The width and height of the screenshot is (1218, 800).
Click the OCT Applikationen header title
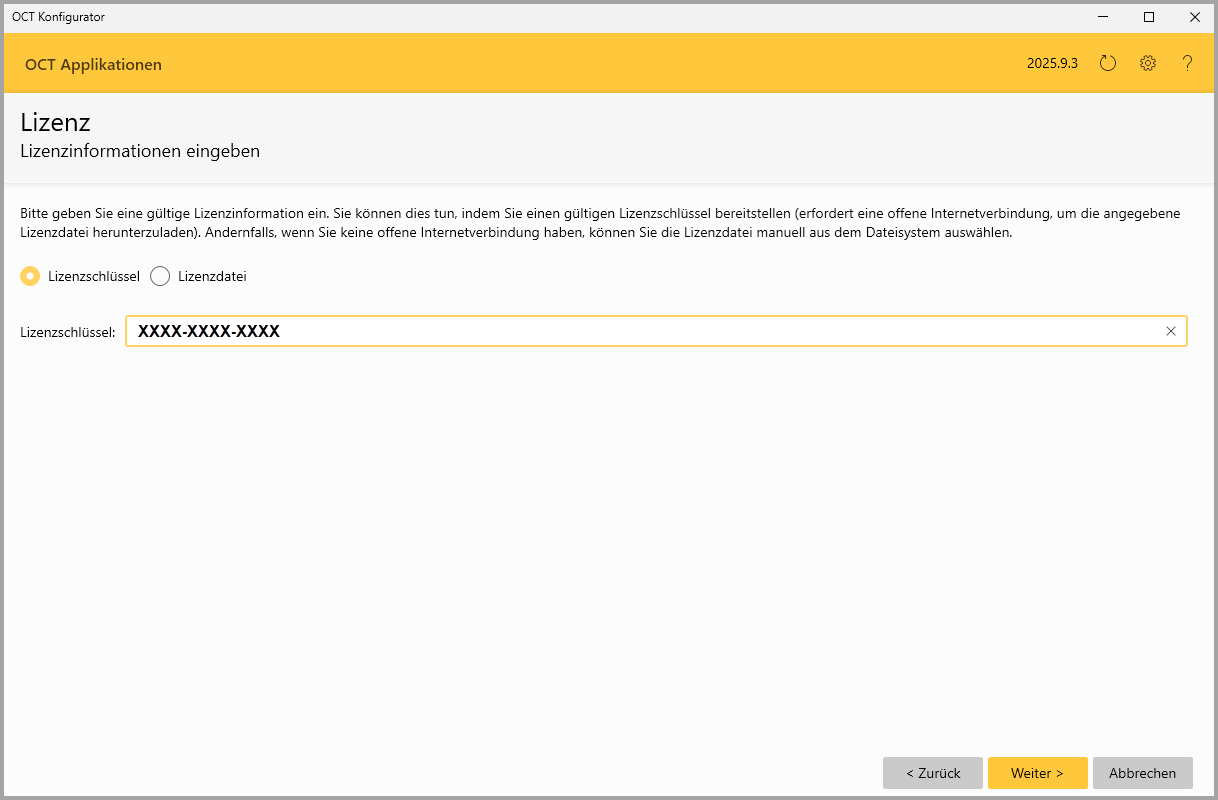(93, 65)
